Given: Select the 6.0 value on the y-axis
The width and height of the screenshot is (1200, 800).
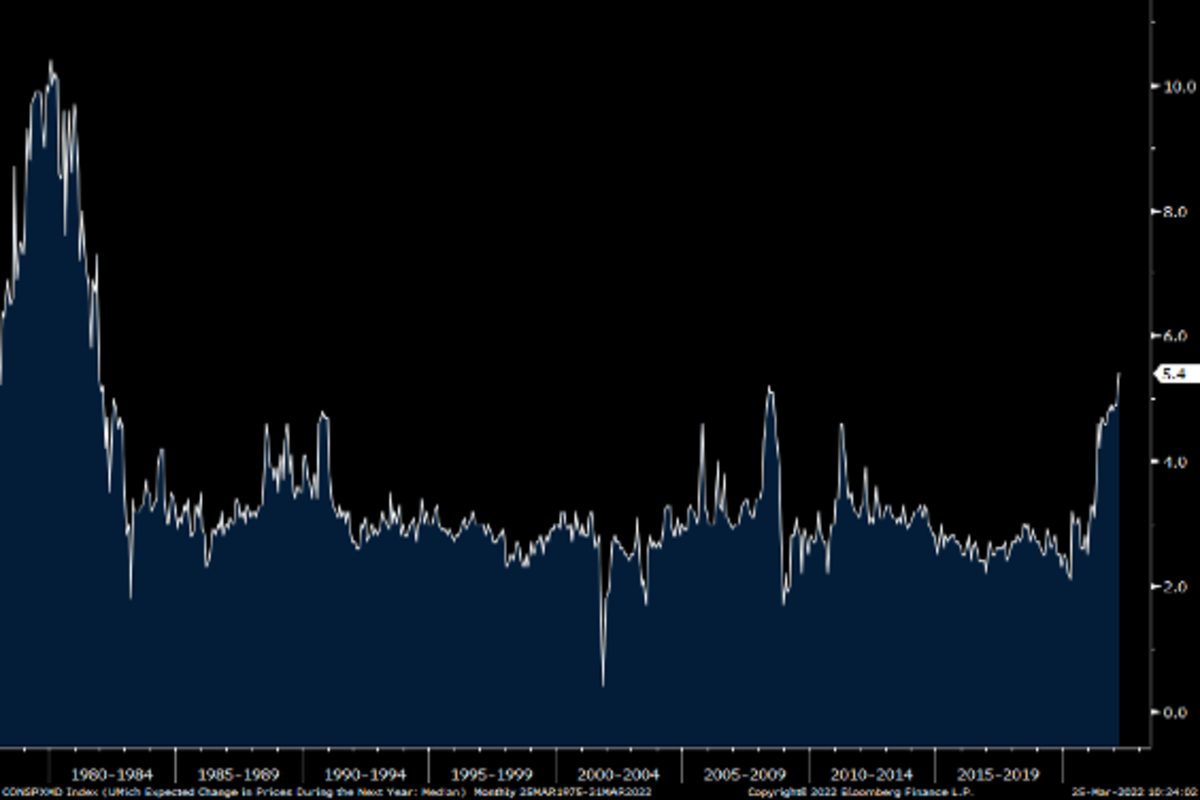Looking at the screenshot, I should (x=1172, y=337).
